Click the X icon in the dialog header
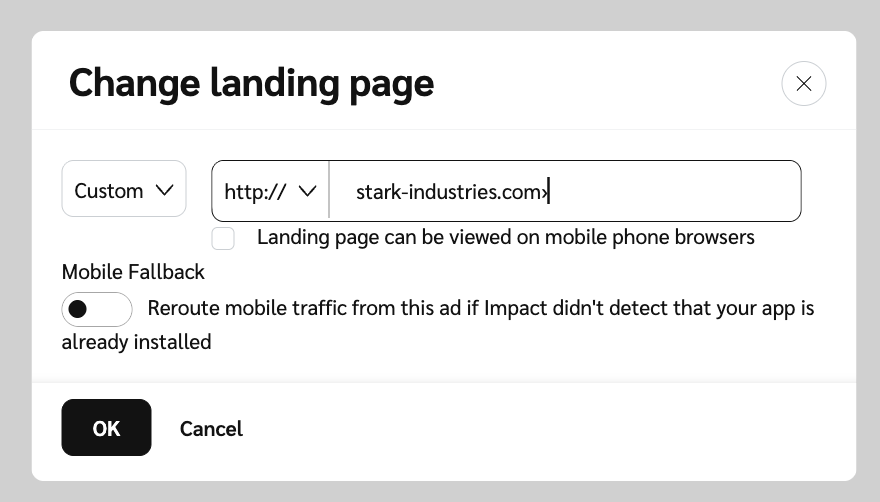This screenshot has height=502, width=880. [x=803, y=84]
